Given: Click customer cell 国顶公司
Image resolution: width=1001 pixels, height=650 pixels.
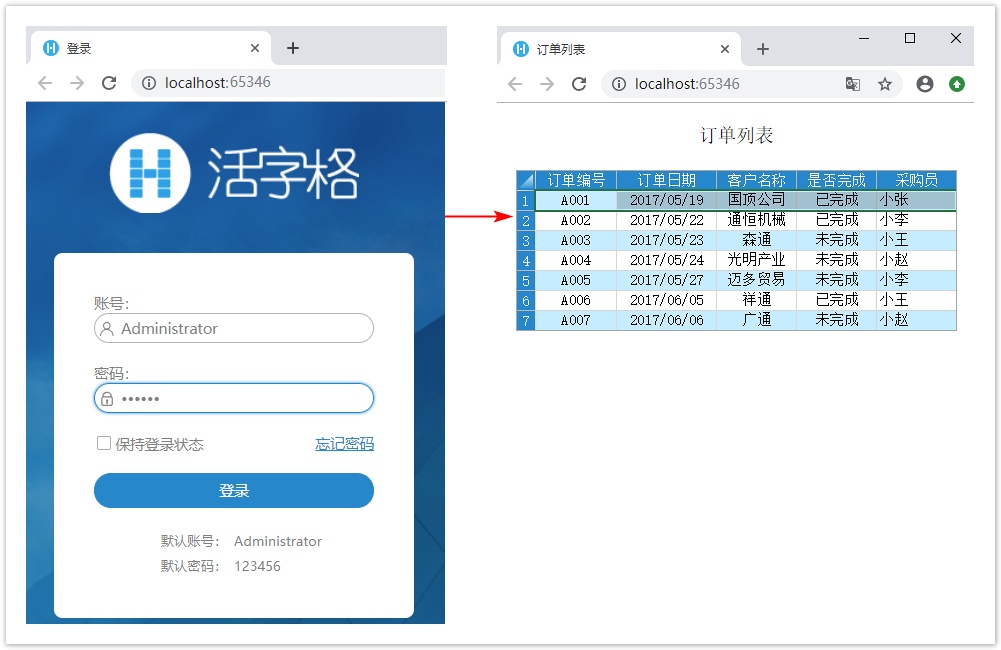Looking at the screenshot, I should [756, 200].
